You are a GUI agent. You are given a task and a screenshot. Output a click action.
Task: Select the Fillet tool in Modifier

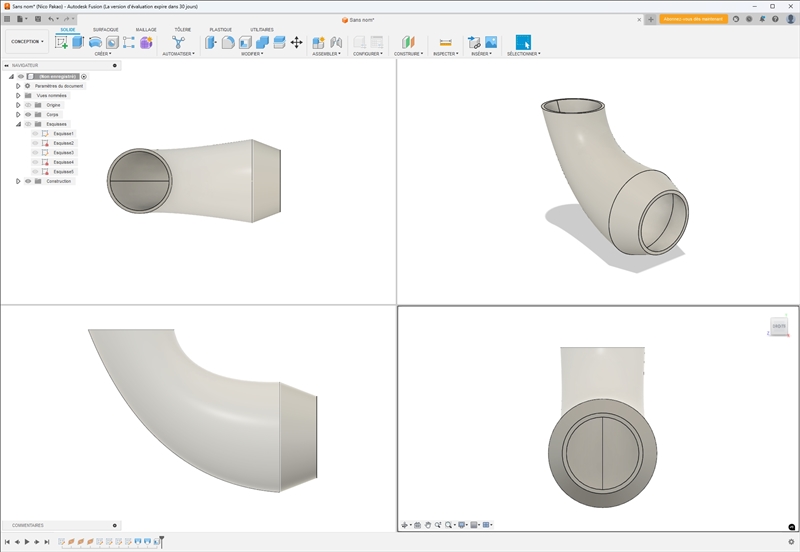click(x=228, y=42)
